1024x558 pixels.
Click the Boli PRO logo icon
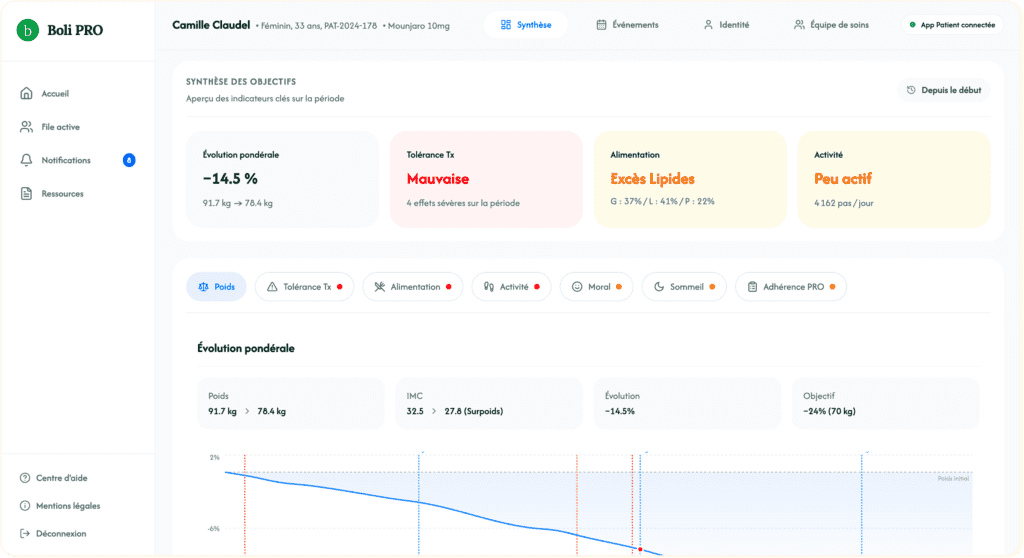coord(28,30)
